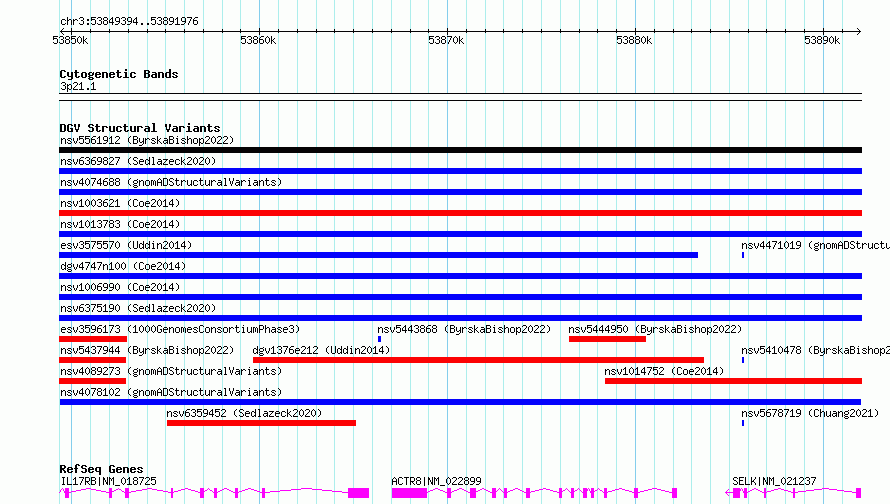Click the tiny blue mark under nsv5410478
Image resolution: width=890 pixels, height=504 pixels.
743,360
